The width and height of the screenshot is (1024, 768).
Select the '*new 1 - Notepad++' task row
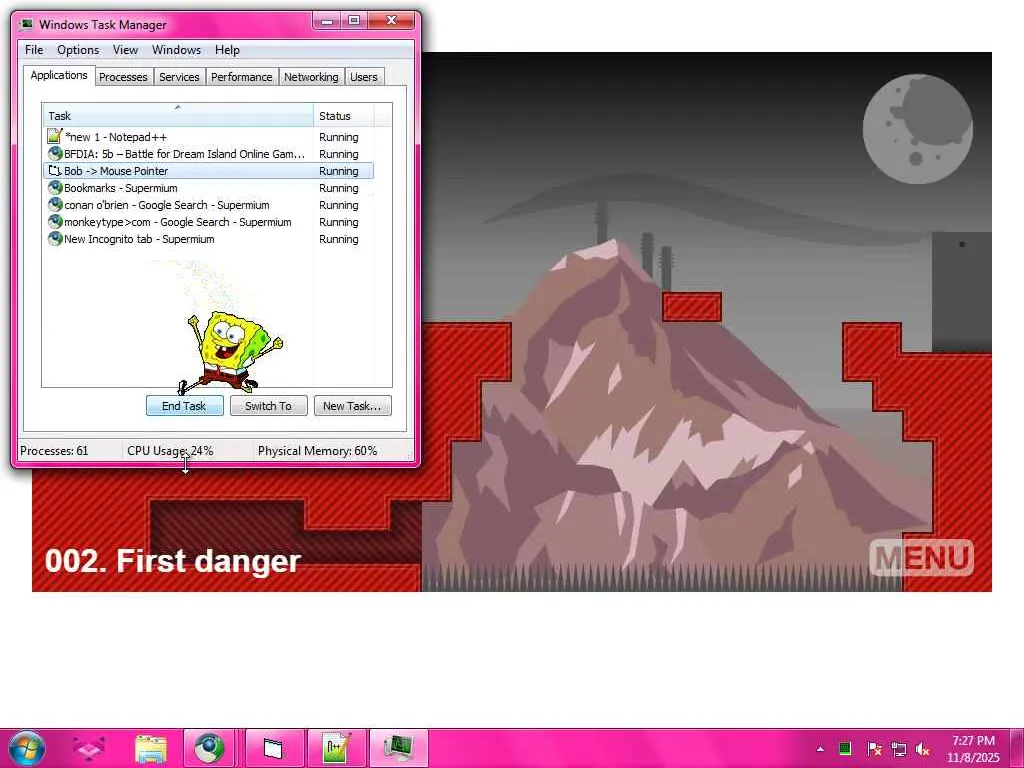[x=208, y=137]
